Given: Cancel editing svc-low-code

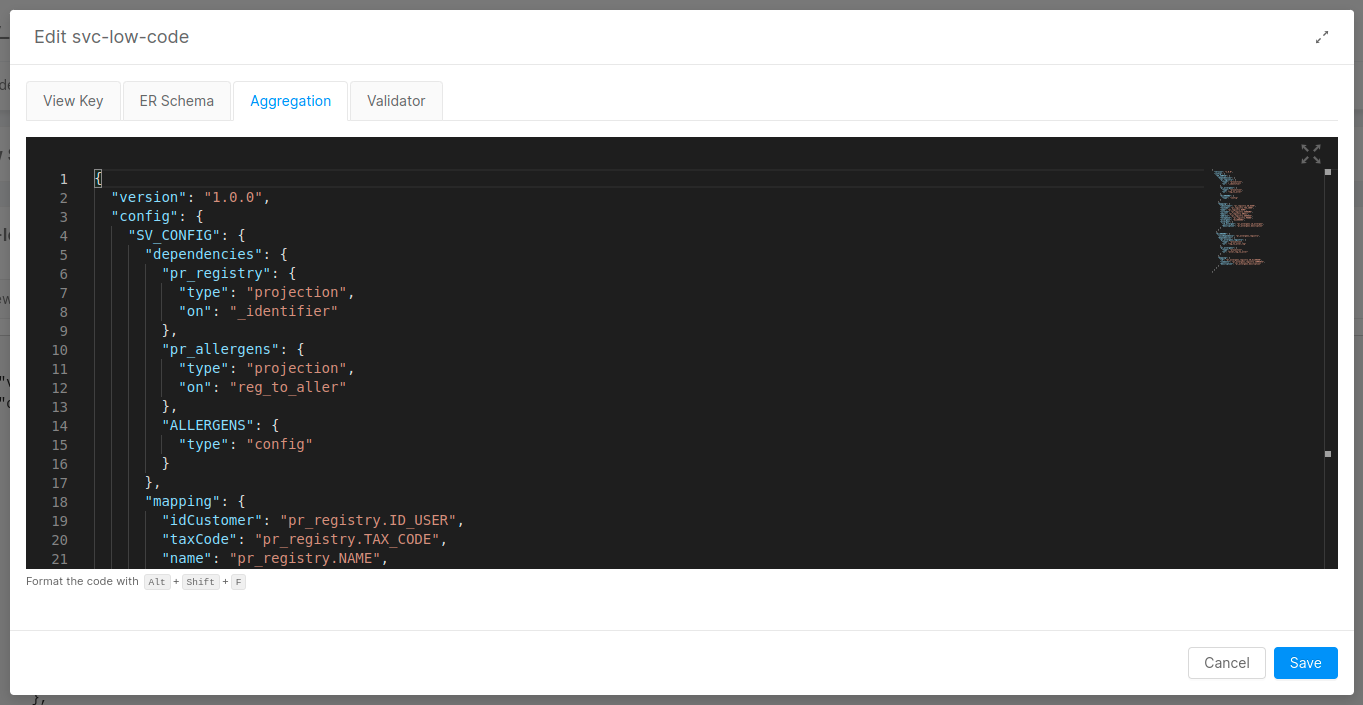Looking at the screenshot, I should [1226, 662].
